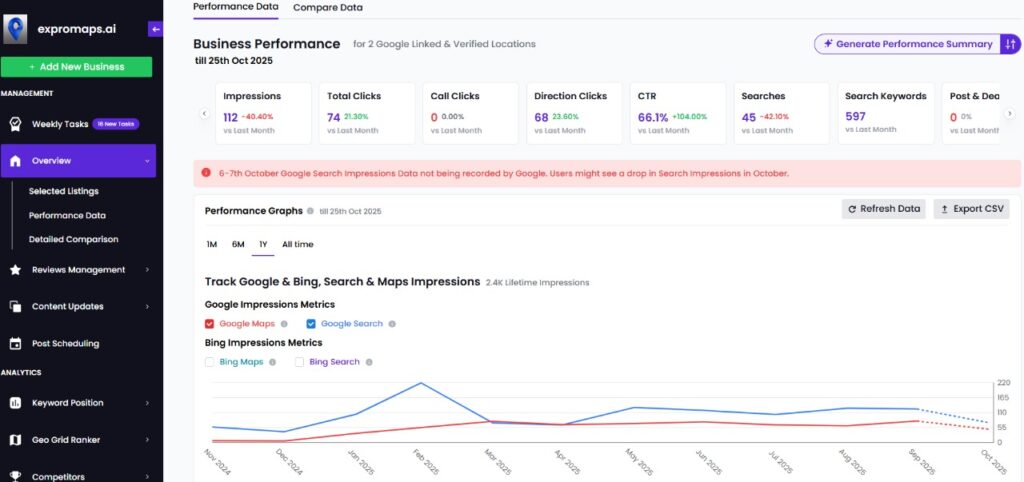This screenshot has width=1024, height=482.
Task: Click the Weekly Tasks badge icon
Action: tap(15, 124)
